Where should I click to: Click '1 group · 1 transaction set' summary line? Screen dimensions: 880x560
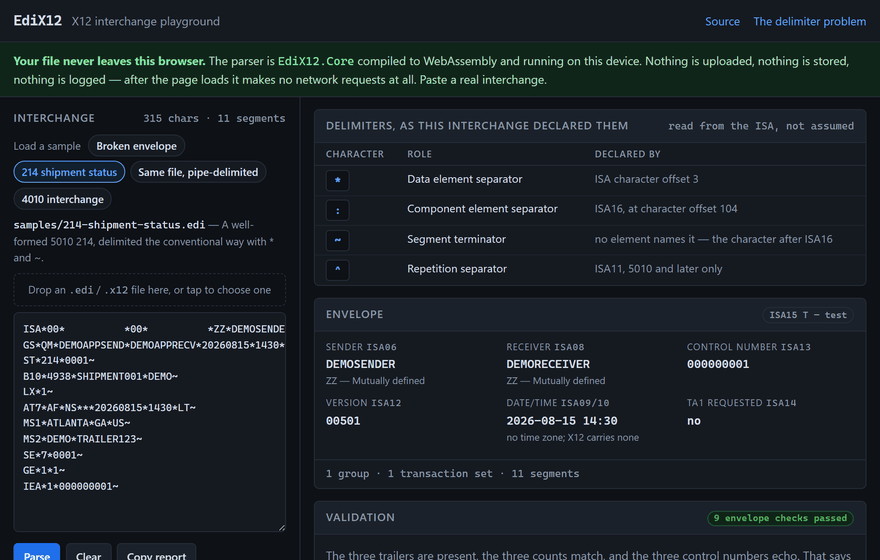pos(452,474)
